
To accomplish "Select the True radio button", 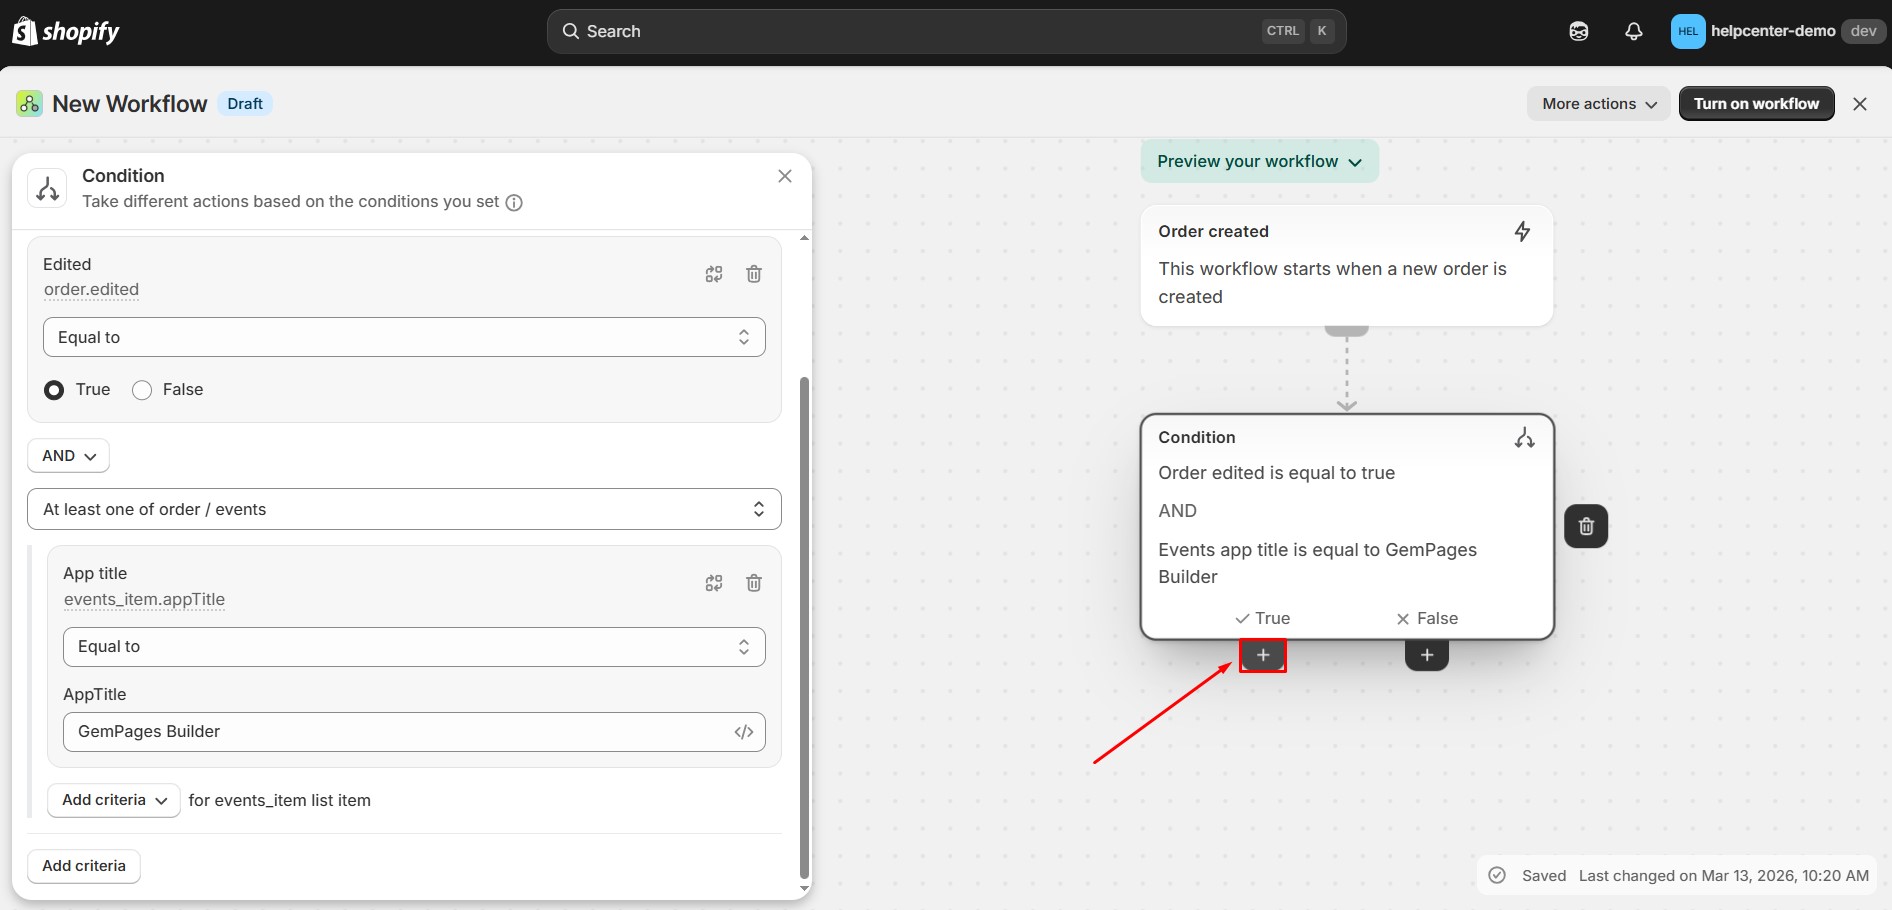I will coord(55,390).
